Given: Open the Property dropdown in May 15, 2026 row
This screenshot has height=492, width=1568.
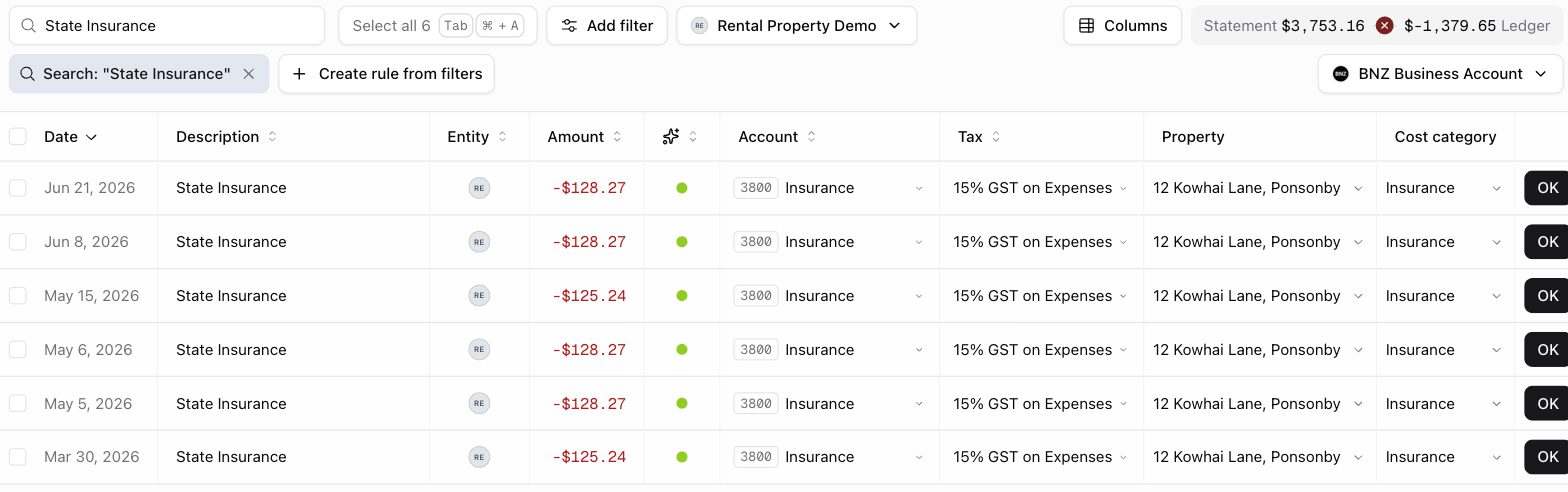Looking at the screenshot, I should click(x=1258, y=296).
